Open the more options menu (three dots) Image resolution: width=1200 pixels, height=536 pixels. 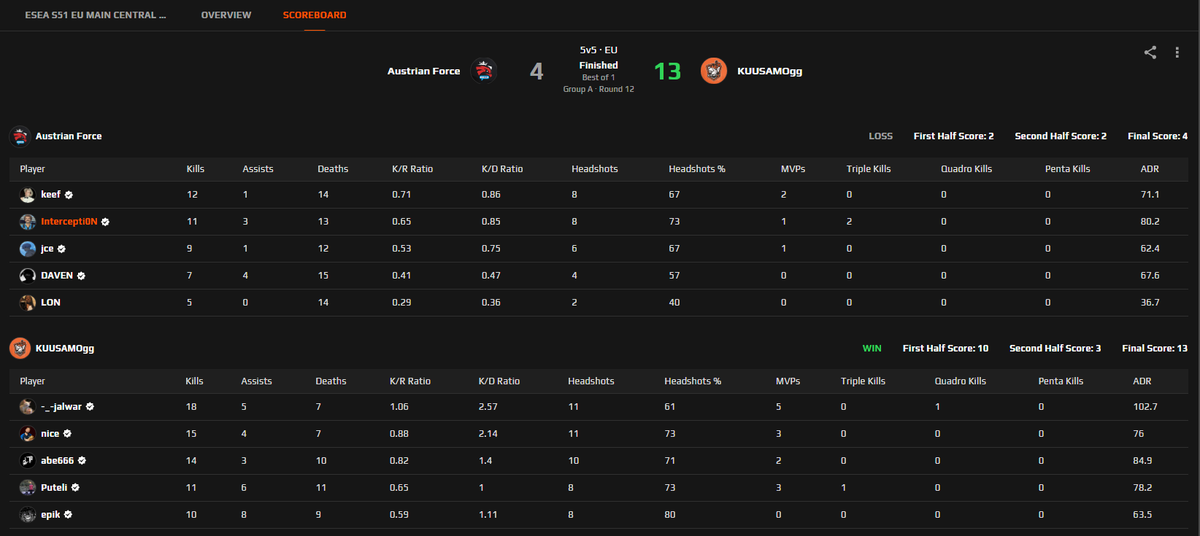[1177, 53]
